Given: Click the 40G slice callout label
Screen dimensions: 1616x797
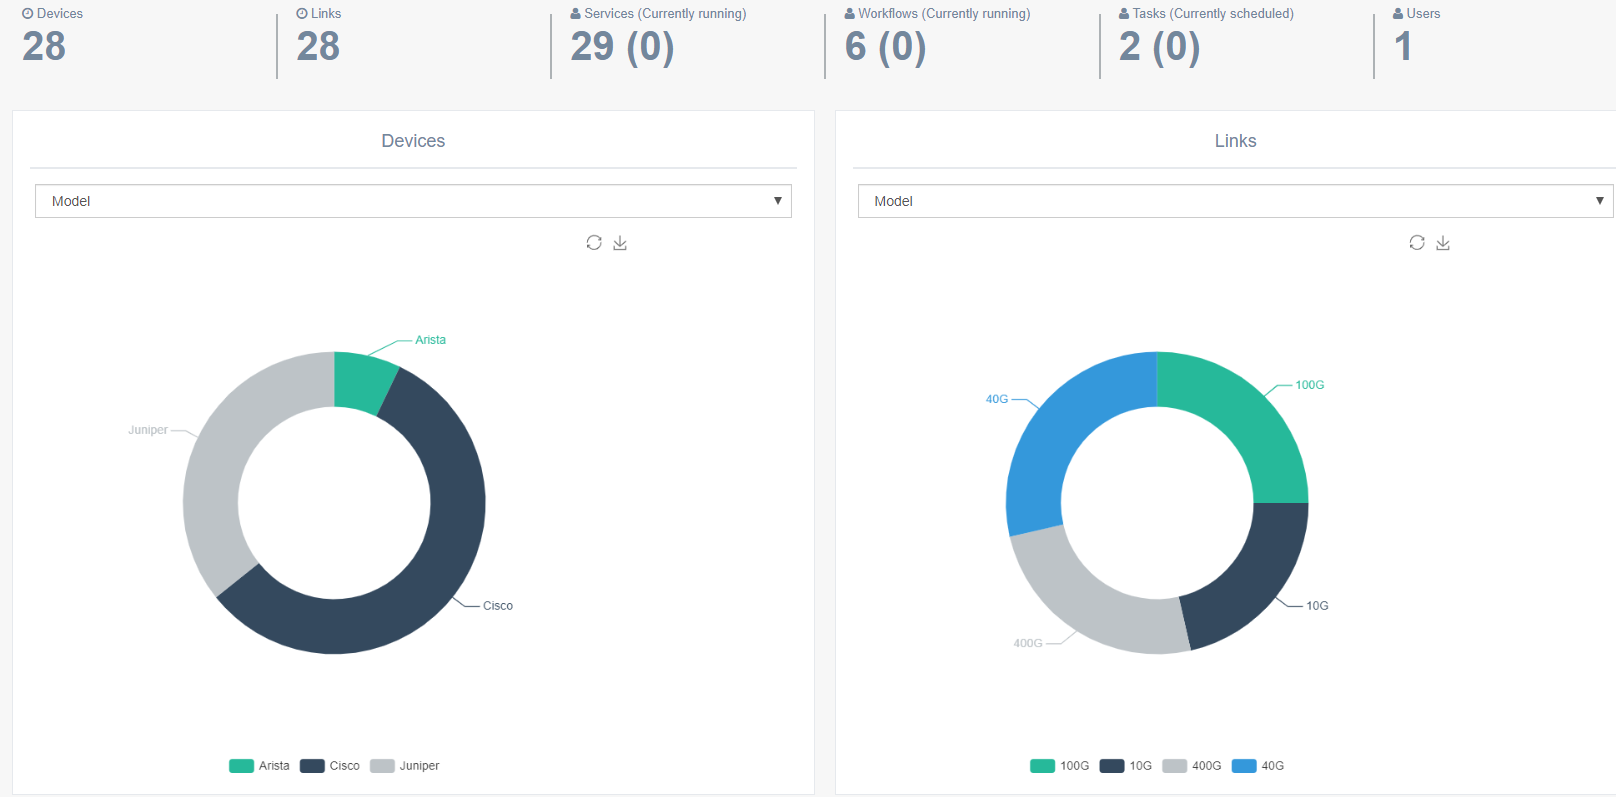Looking at the screenshot, I should coord(997,399).
